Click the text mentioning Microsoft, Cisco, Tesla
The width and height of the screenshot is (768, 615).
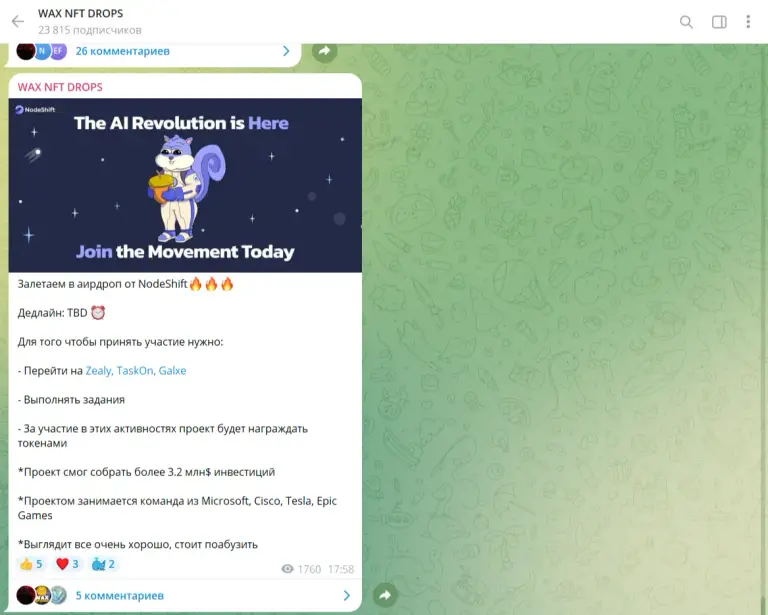177,508
